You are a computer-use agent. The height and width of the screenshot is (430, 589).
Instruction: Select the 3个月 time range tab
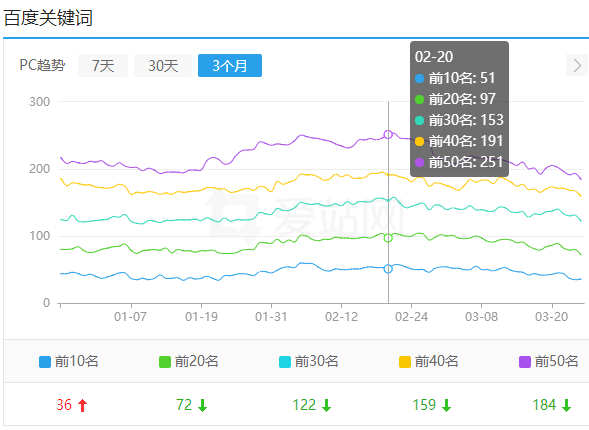click(230, 66)
